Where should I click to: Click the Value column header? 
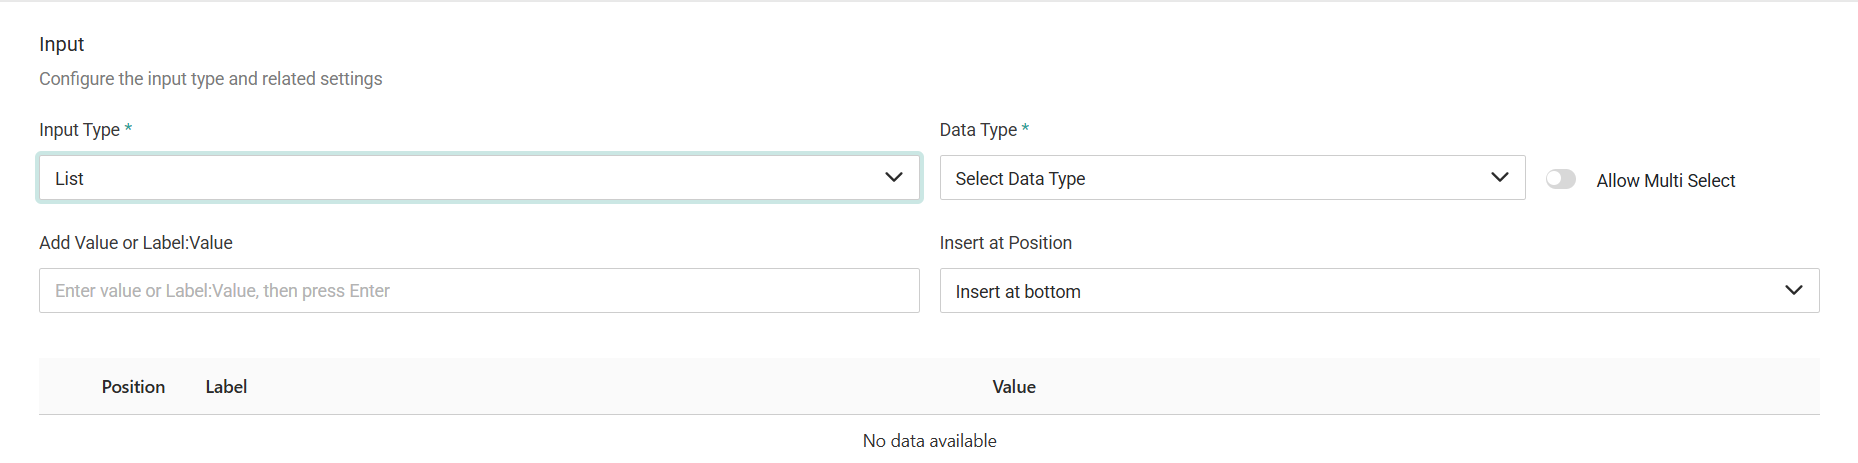[x=1013, y=387]
